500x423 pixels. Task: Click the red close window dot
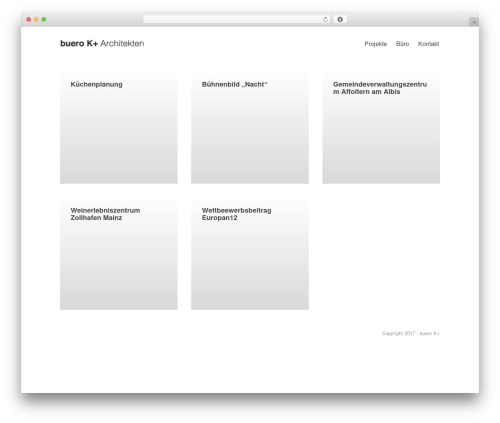click(29, 20)
